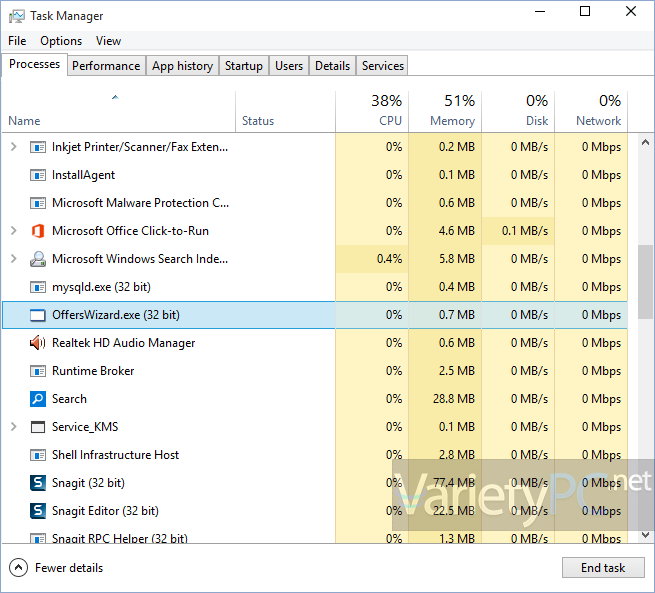Select the Microsoft Malware Protection row name

pos(140,203)
